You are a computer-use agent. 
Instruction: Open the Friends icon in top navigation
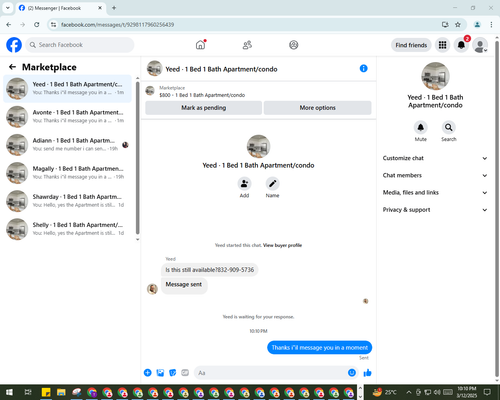click(247, 45)
